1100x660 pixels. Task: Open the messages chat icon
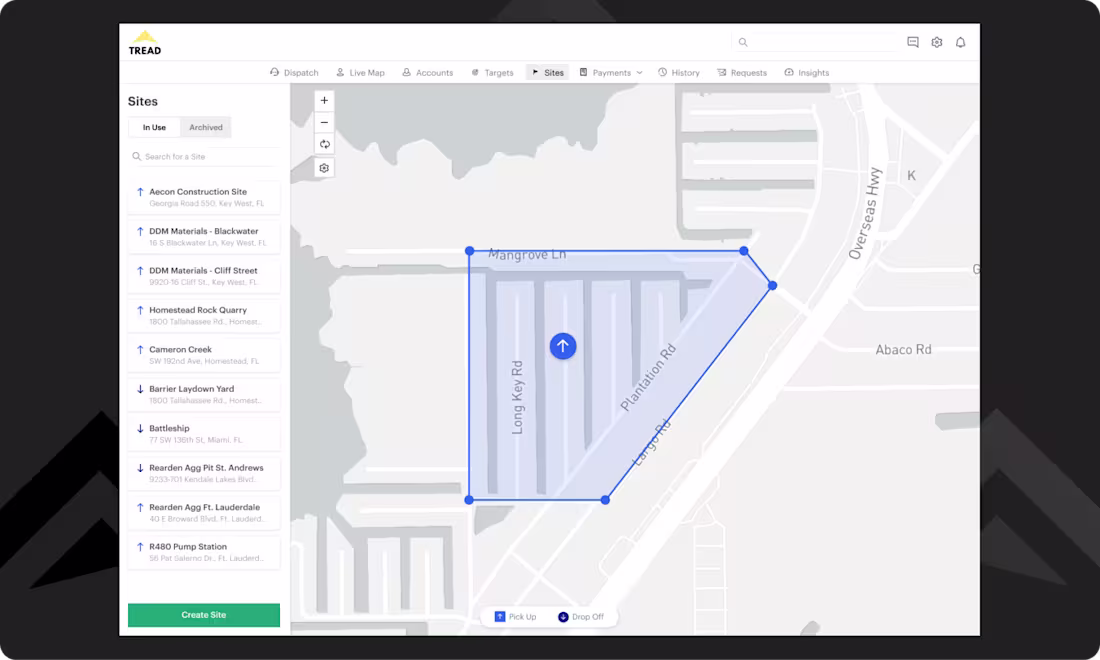[913, 42]
